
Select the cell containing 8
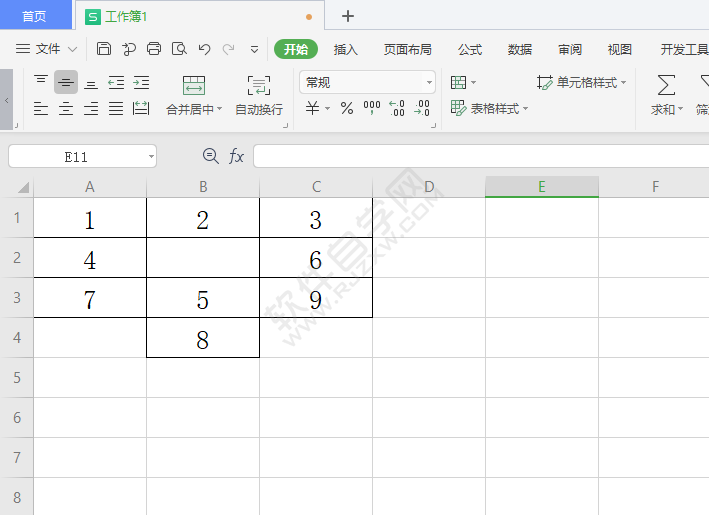coord(203,338)
